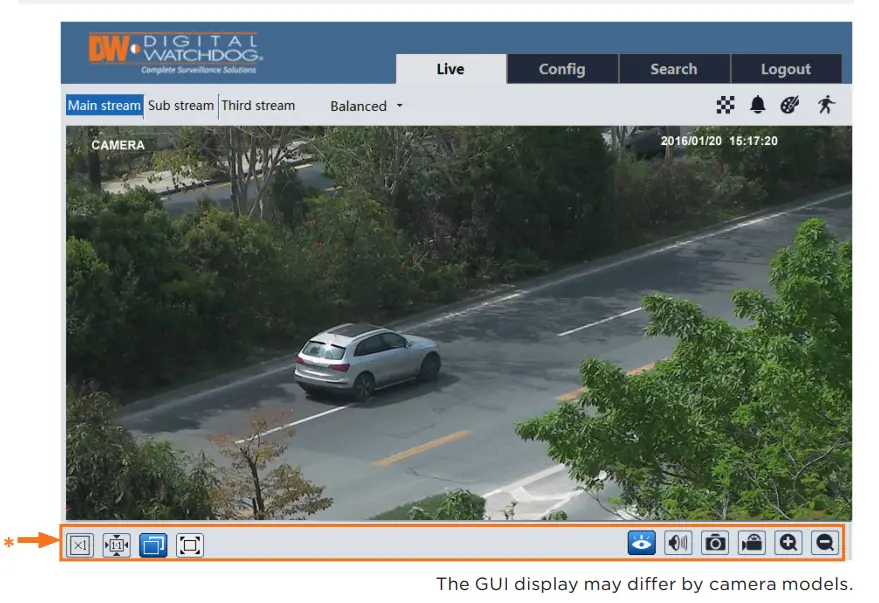Click the color abnormality palette icon
Image resolution: width=879 pixels, height=603 pixels.
(790, 105)
